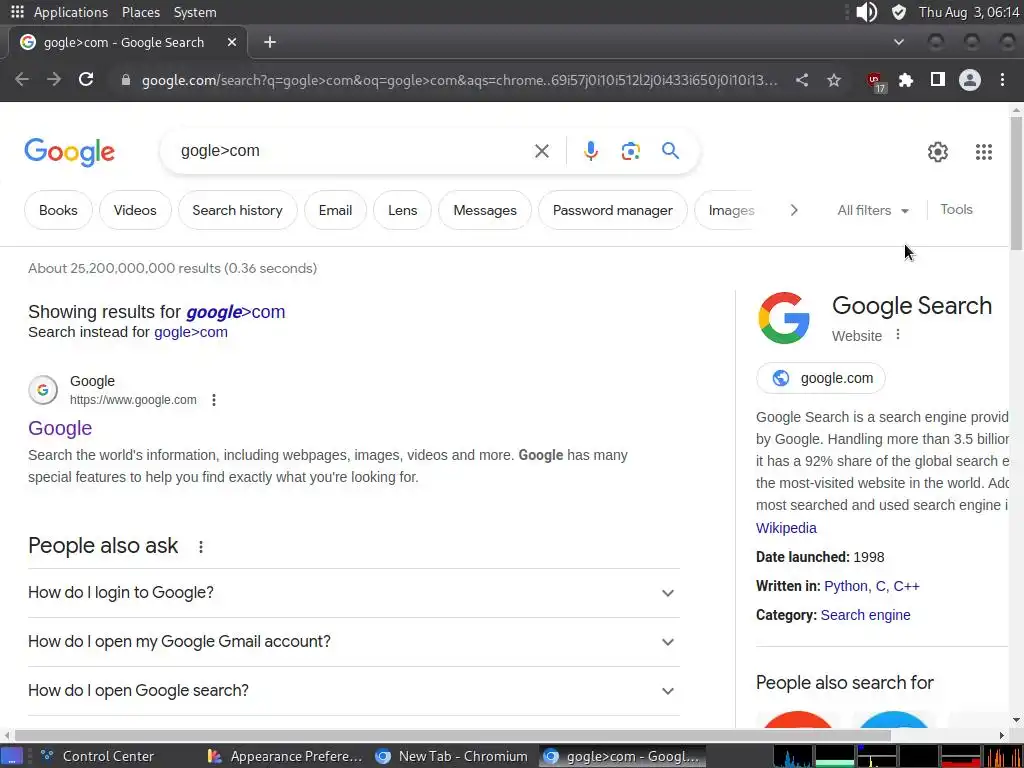The height and width of the screenshot is (768, 1024).
Task: Click the vertical page scrollbar
Action: (1016, 183)
